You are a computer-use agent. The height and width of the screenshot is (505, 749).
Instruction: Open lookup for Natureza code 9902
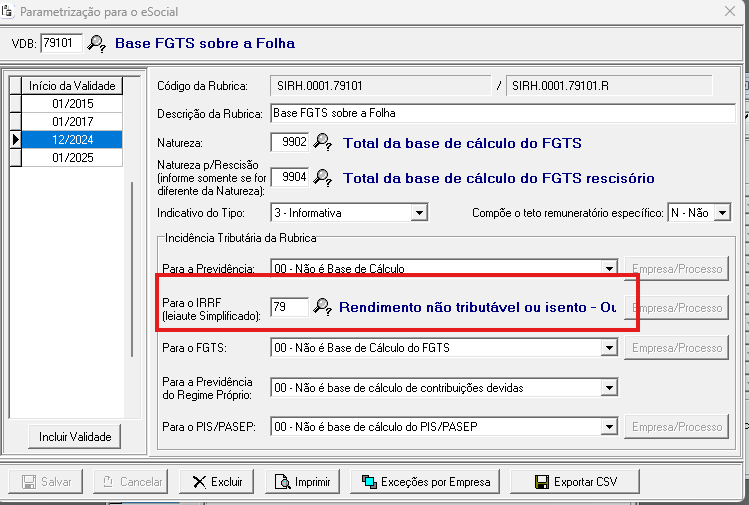click(x=322, y=143)
